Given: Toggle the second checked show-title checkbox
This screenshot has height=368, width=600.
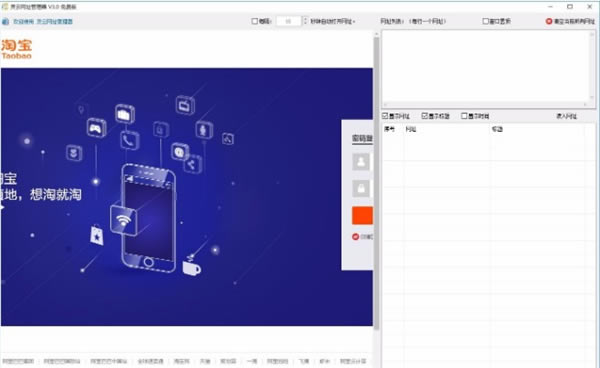Looking at the screenshot, I should pyautogui.click(x=424, y=116).
